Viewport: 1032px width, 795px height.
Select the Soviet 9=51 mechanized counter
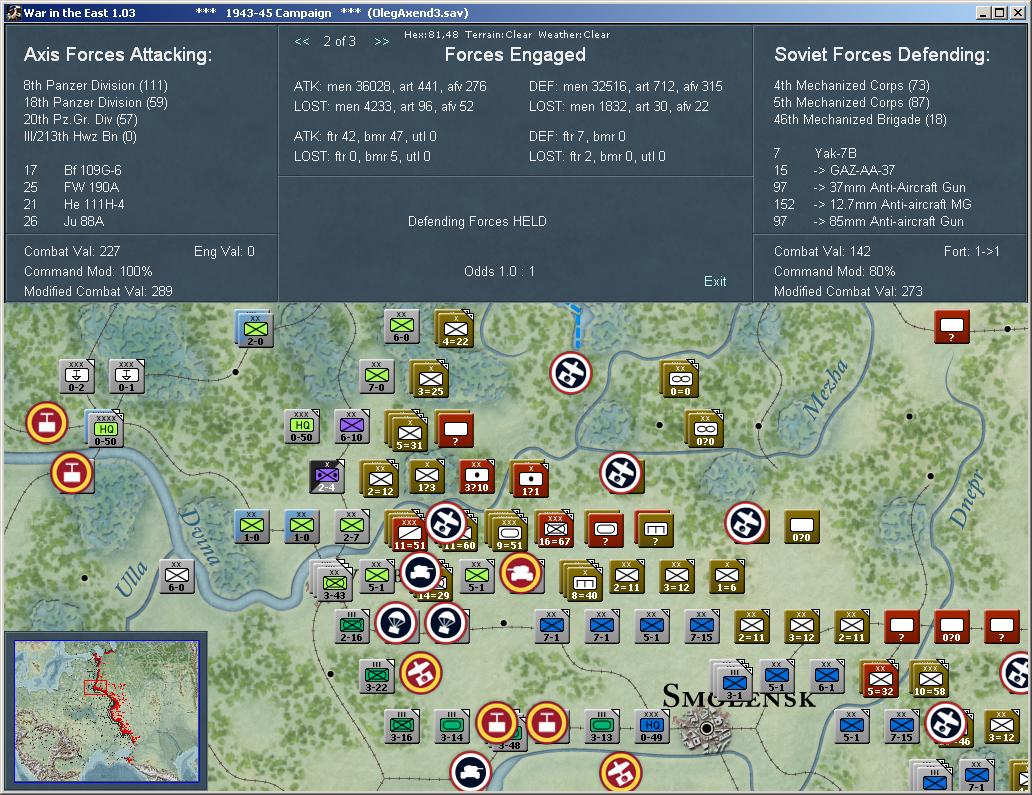click(509, 532)
